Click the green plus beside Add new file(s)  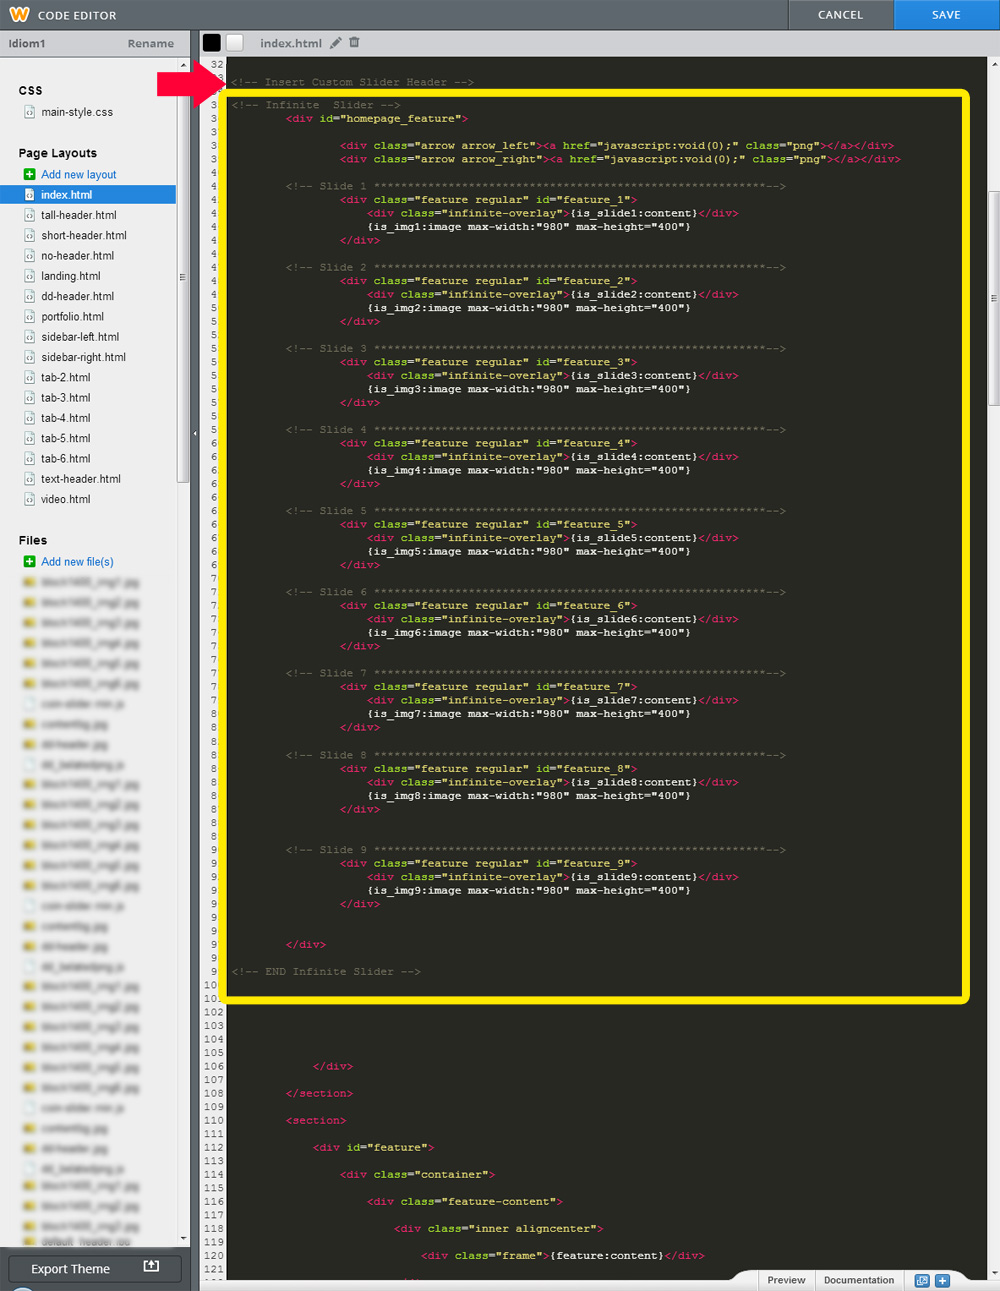click(x=29, y=562)
